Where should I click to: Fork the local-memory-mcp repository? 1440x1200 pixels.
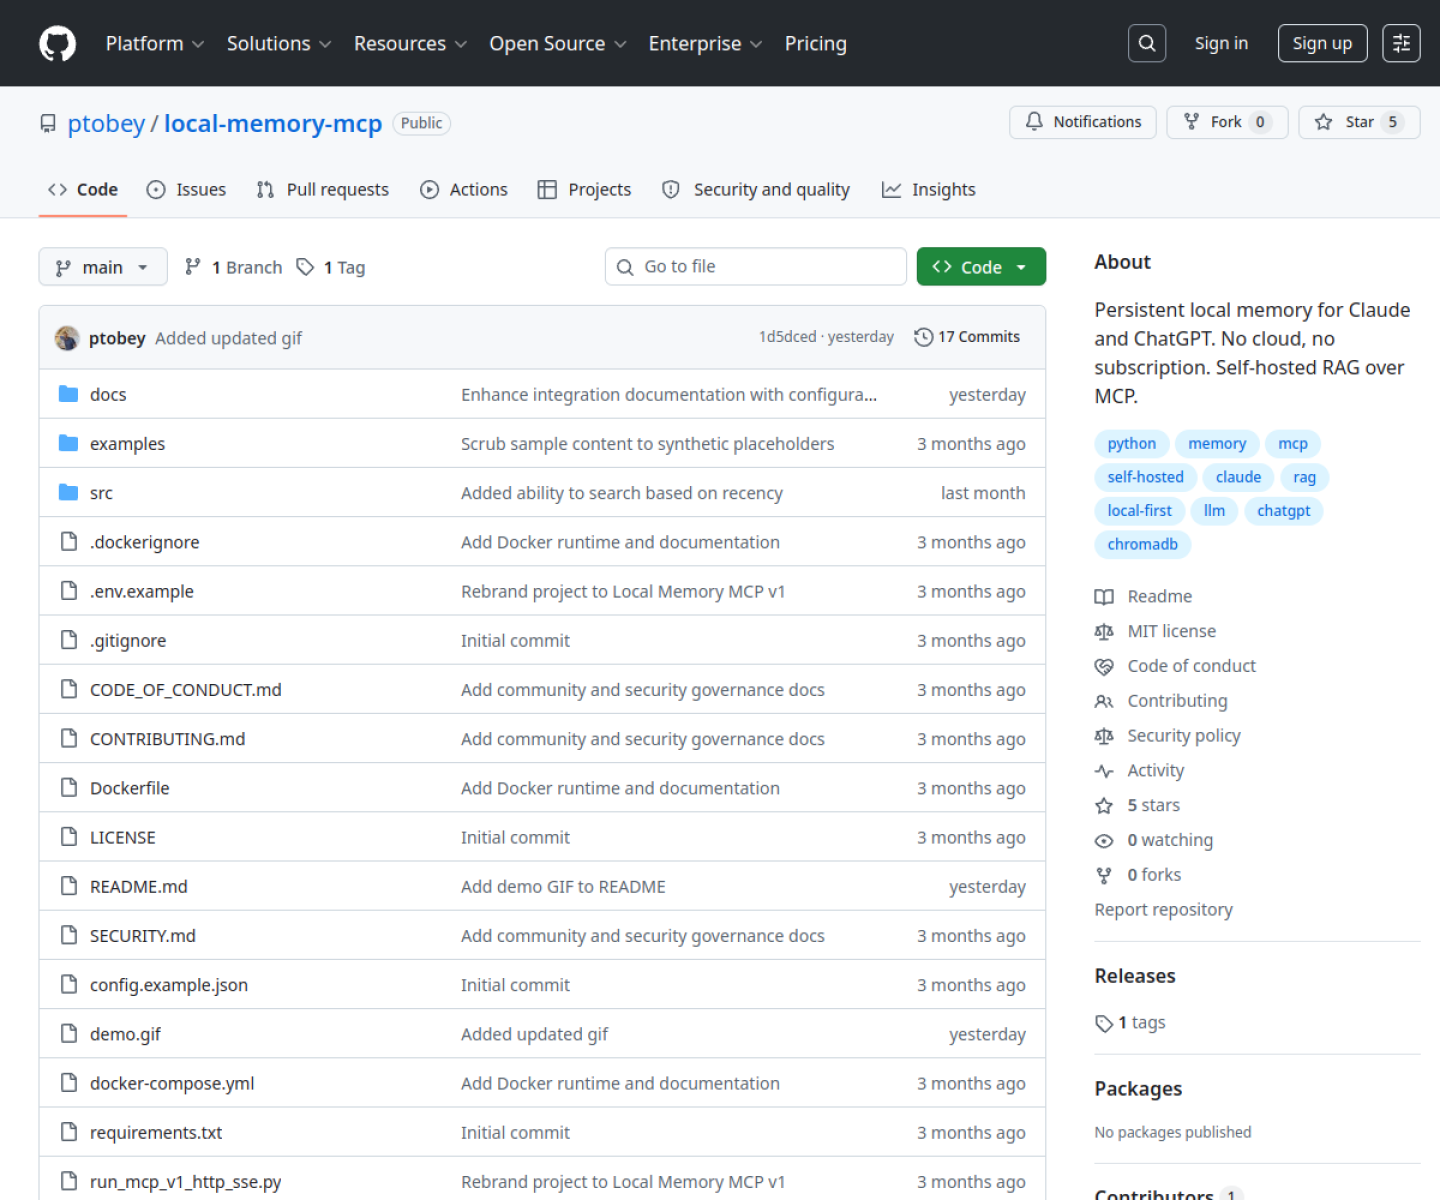[1227, 122]
